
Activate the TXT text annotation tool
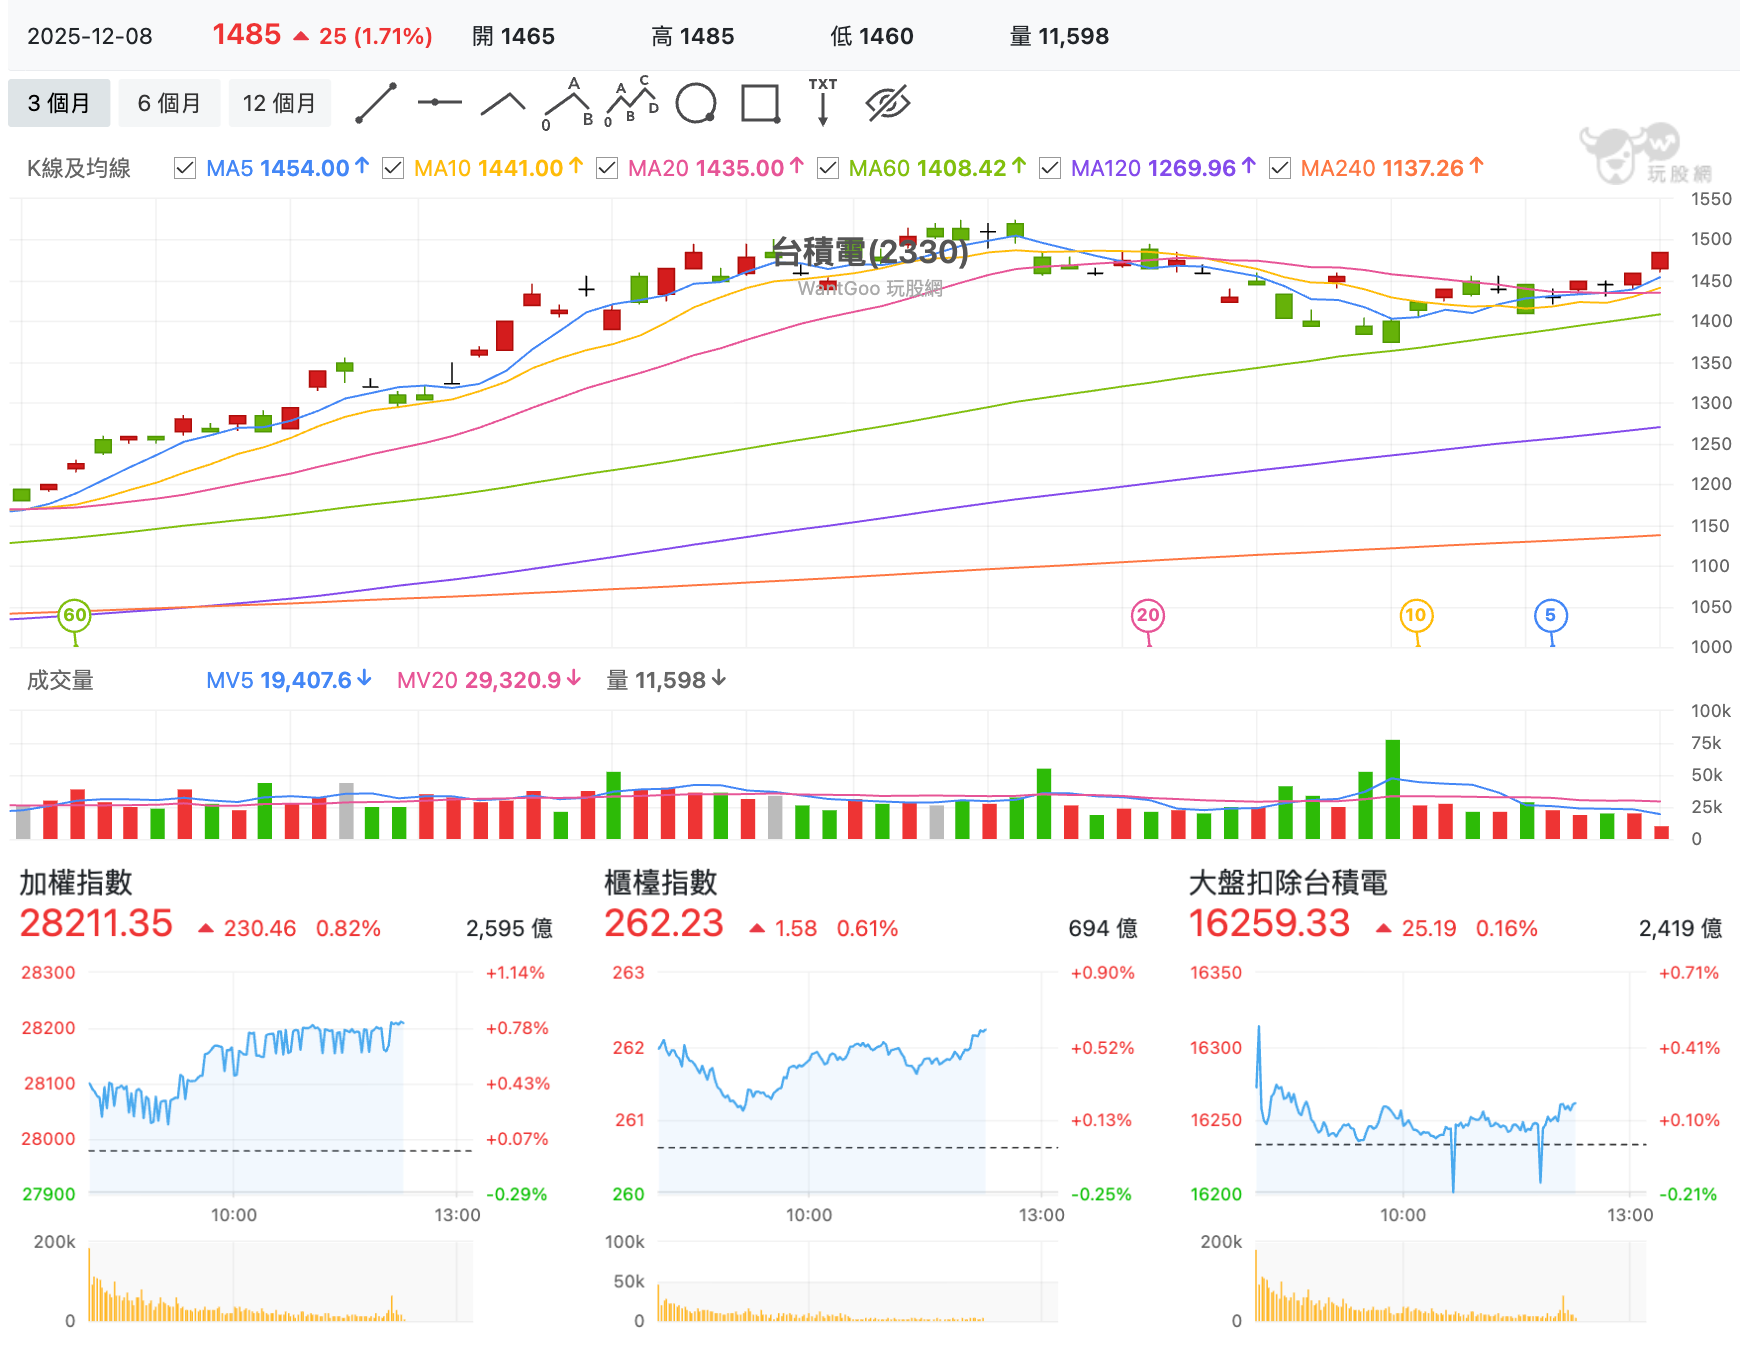pos(823,102)
